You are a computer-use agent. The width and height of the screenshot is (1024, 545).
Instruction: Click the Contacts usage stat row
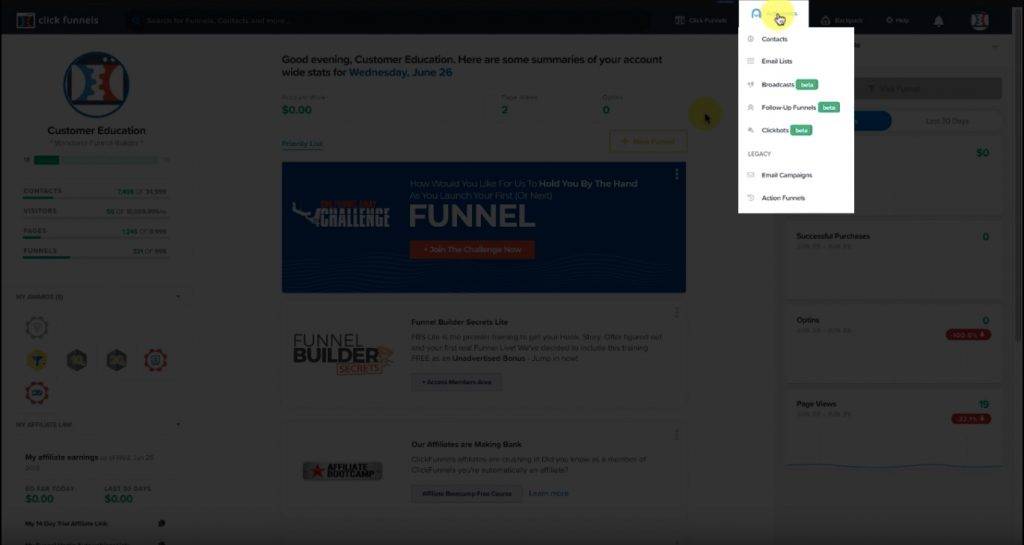click(95, 193)
